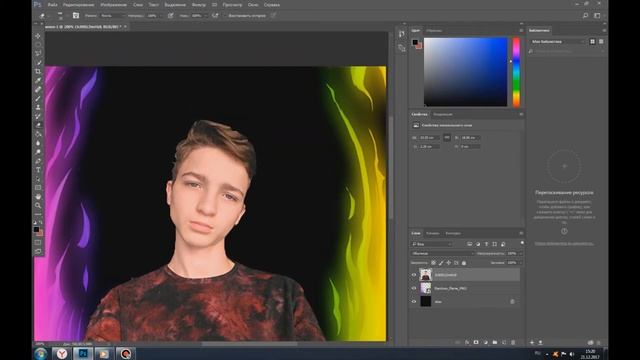Image resolution: width=640 pixels, height=360 pixels.
Task: Click the library link below the drop area
Action: tap(564, 243)
